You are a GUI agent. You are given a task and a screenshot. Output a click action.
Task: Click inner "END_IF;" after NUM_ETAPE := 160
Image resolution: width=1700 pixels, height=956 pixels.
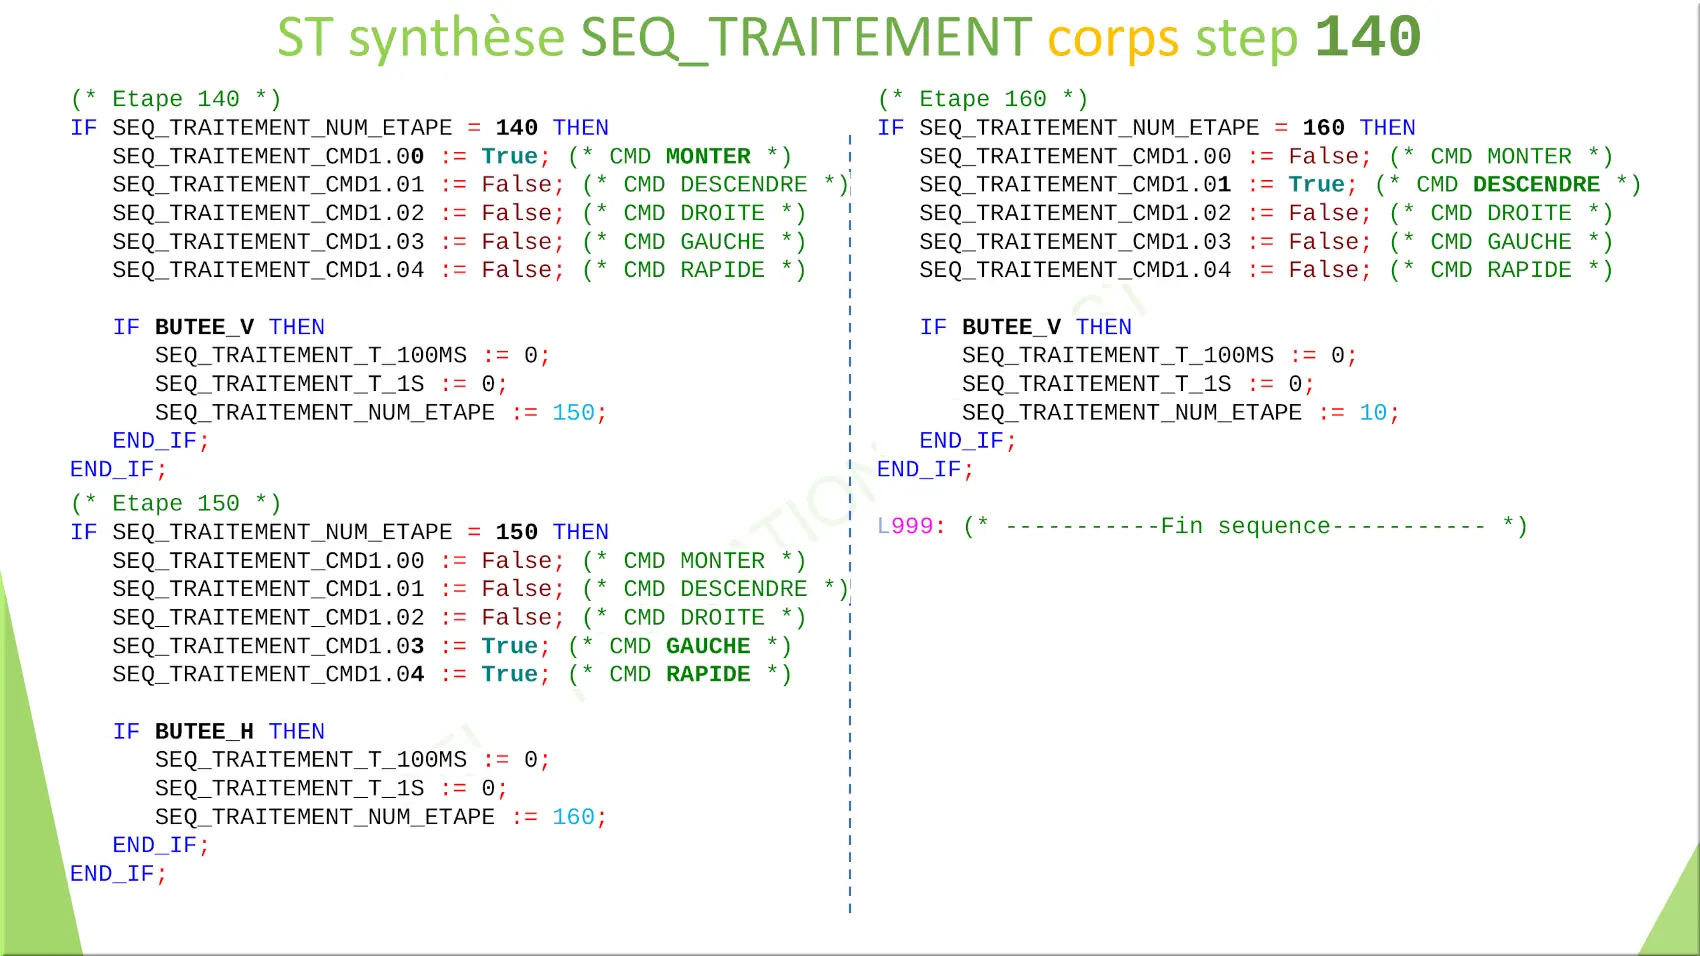(161, 845)
